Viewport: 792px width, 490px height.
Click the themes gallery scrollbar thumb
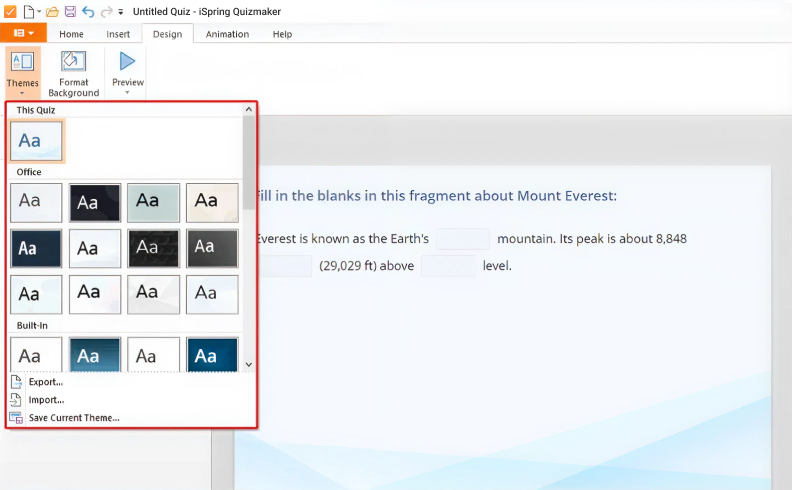point(249,163)
